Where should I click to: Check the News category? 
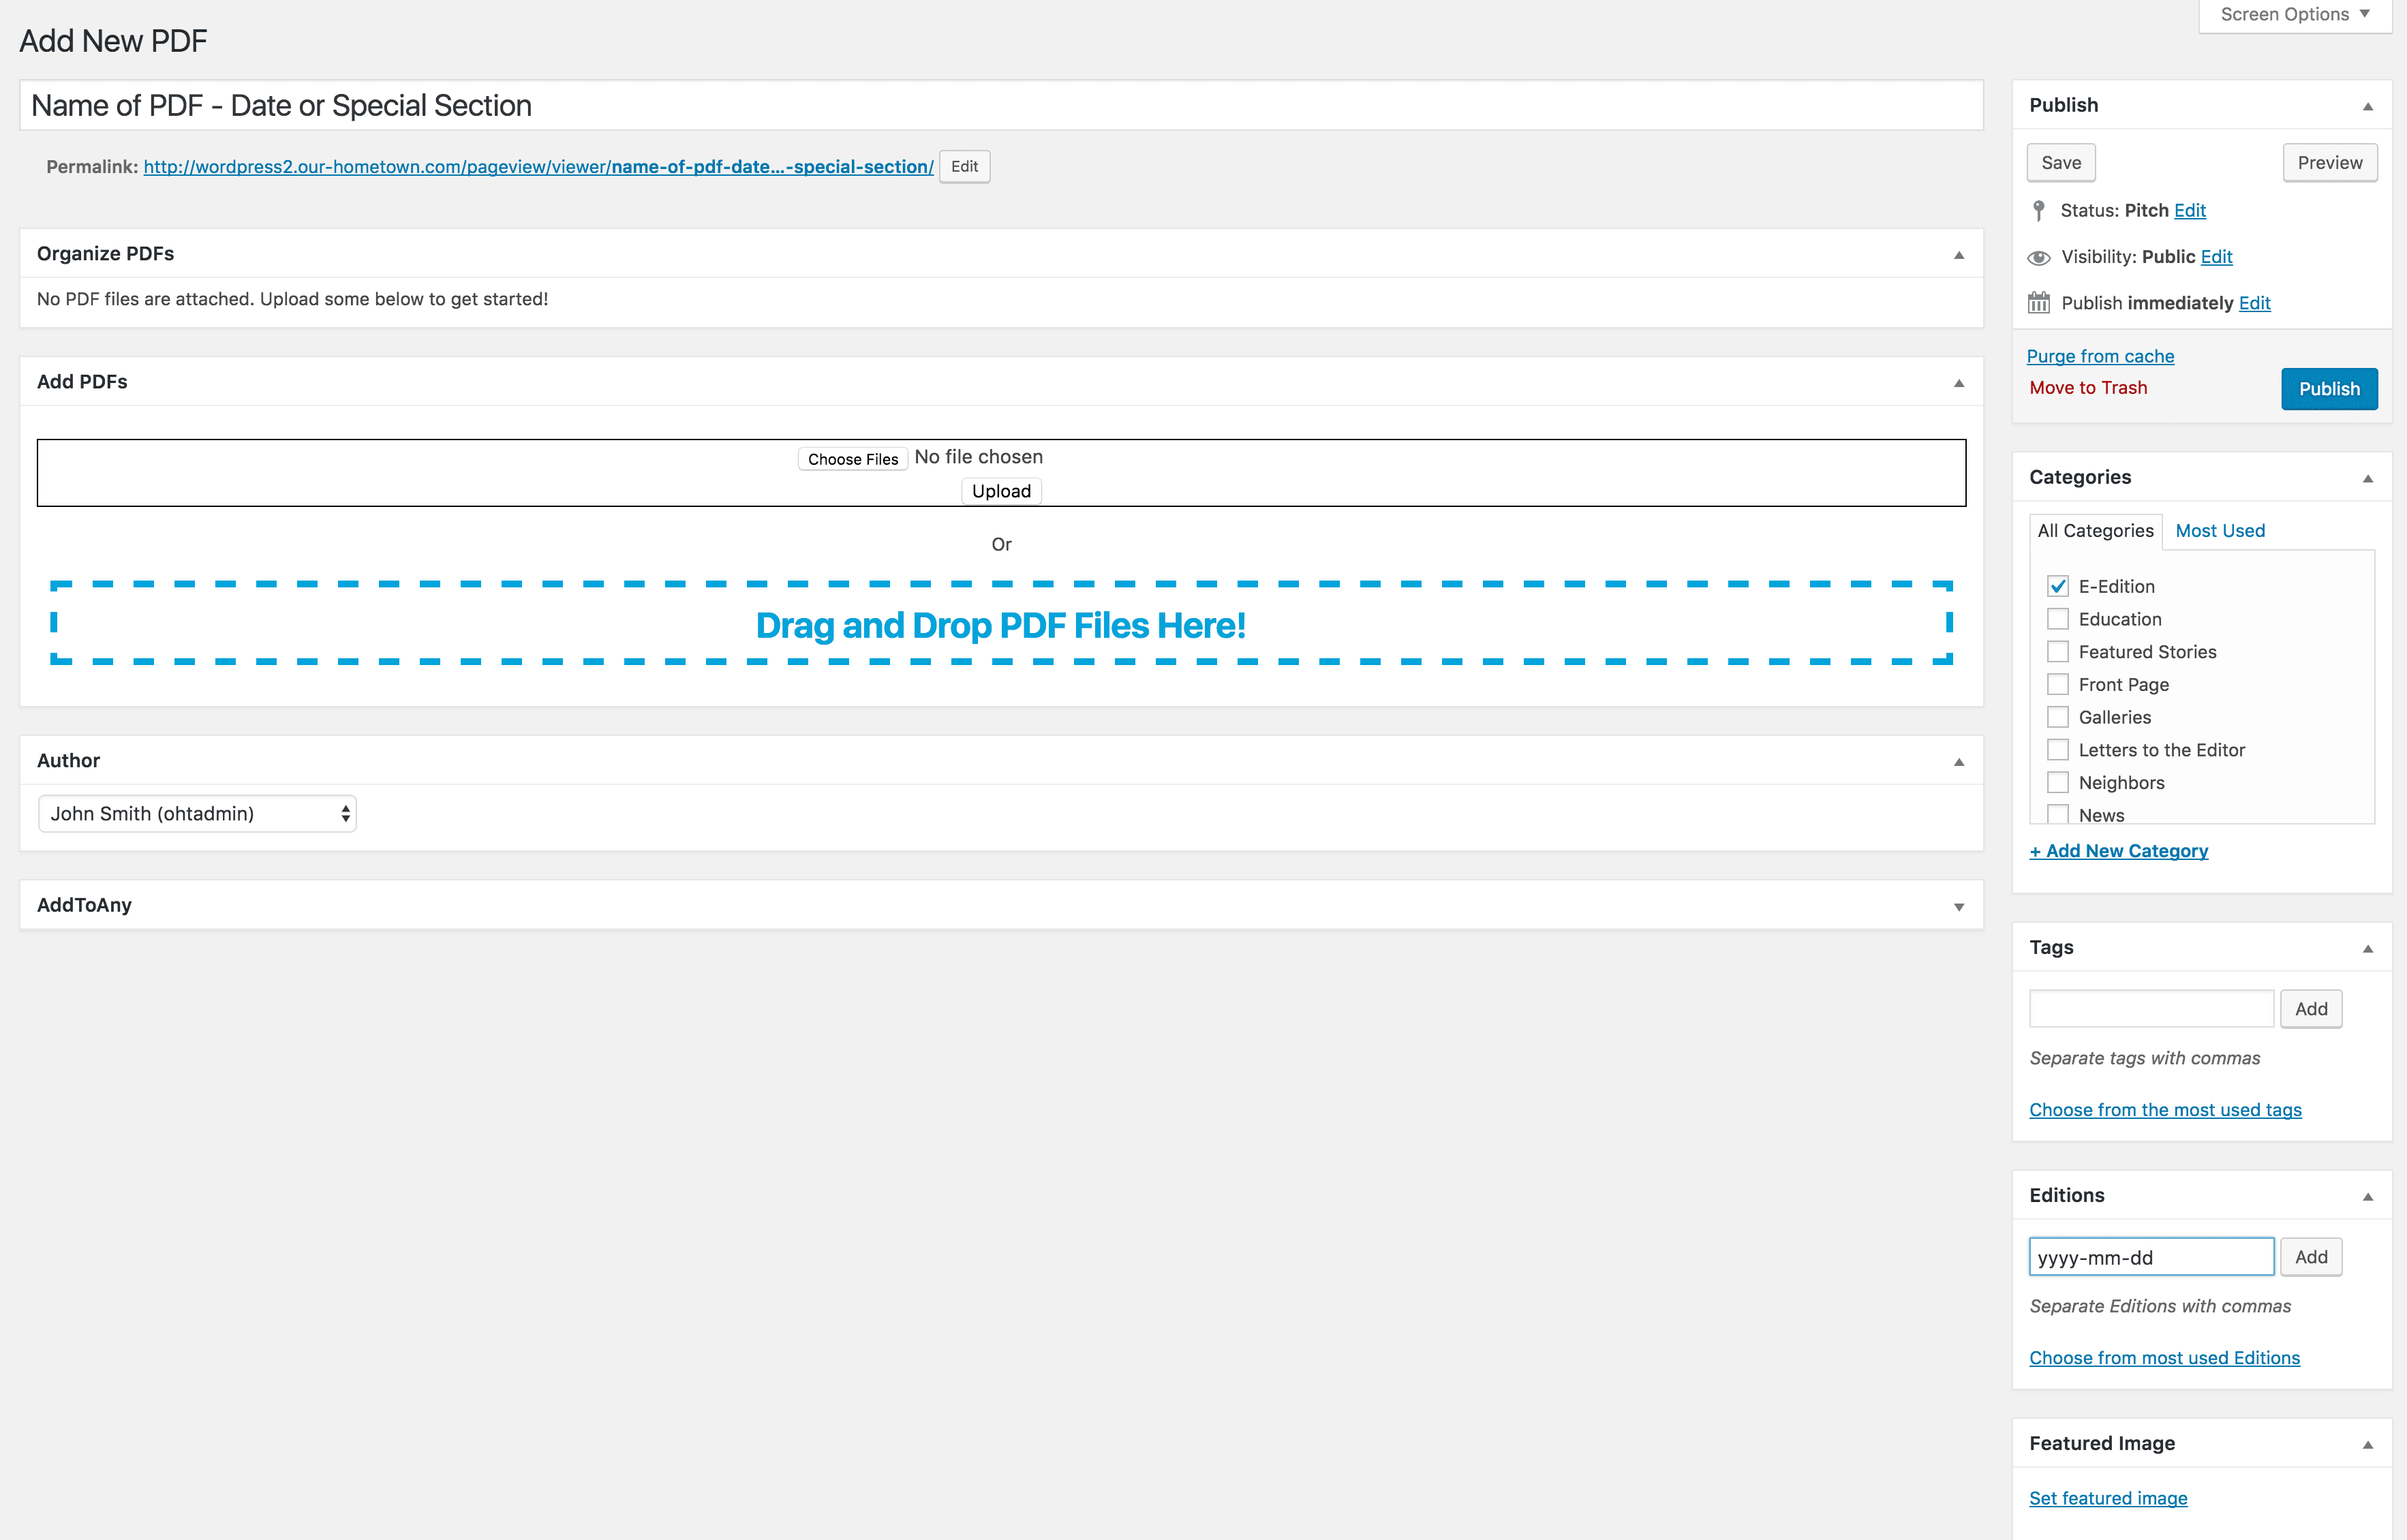[x=2057, y=814]
